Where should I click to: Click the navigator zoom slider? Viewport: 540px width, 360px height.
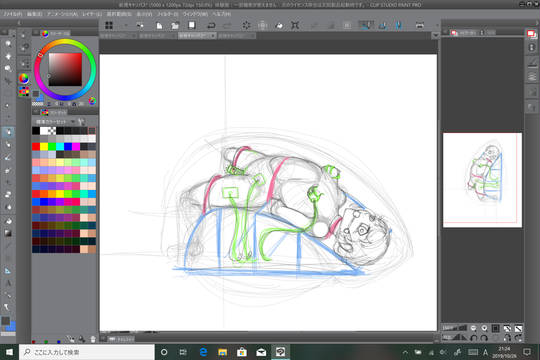[x=455, y=328]
